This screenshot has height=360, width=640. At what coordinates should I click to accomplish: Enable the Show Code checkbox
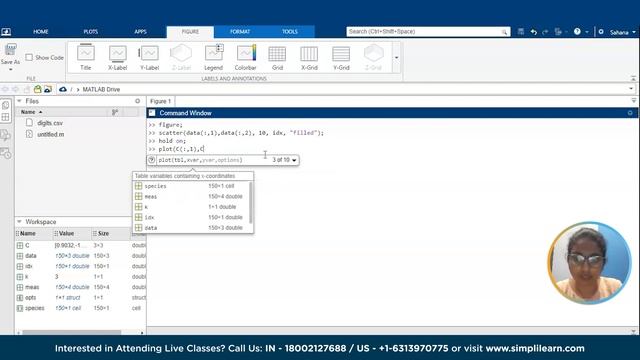(x=29, y=58)
